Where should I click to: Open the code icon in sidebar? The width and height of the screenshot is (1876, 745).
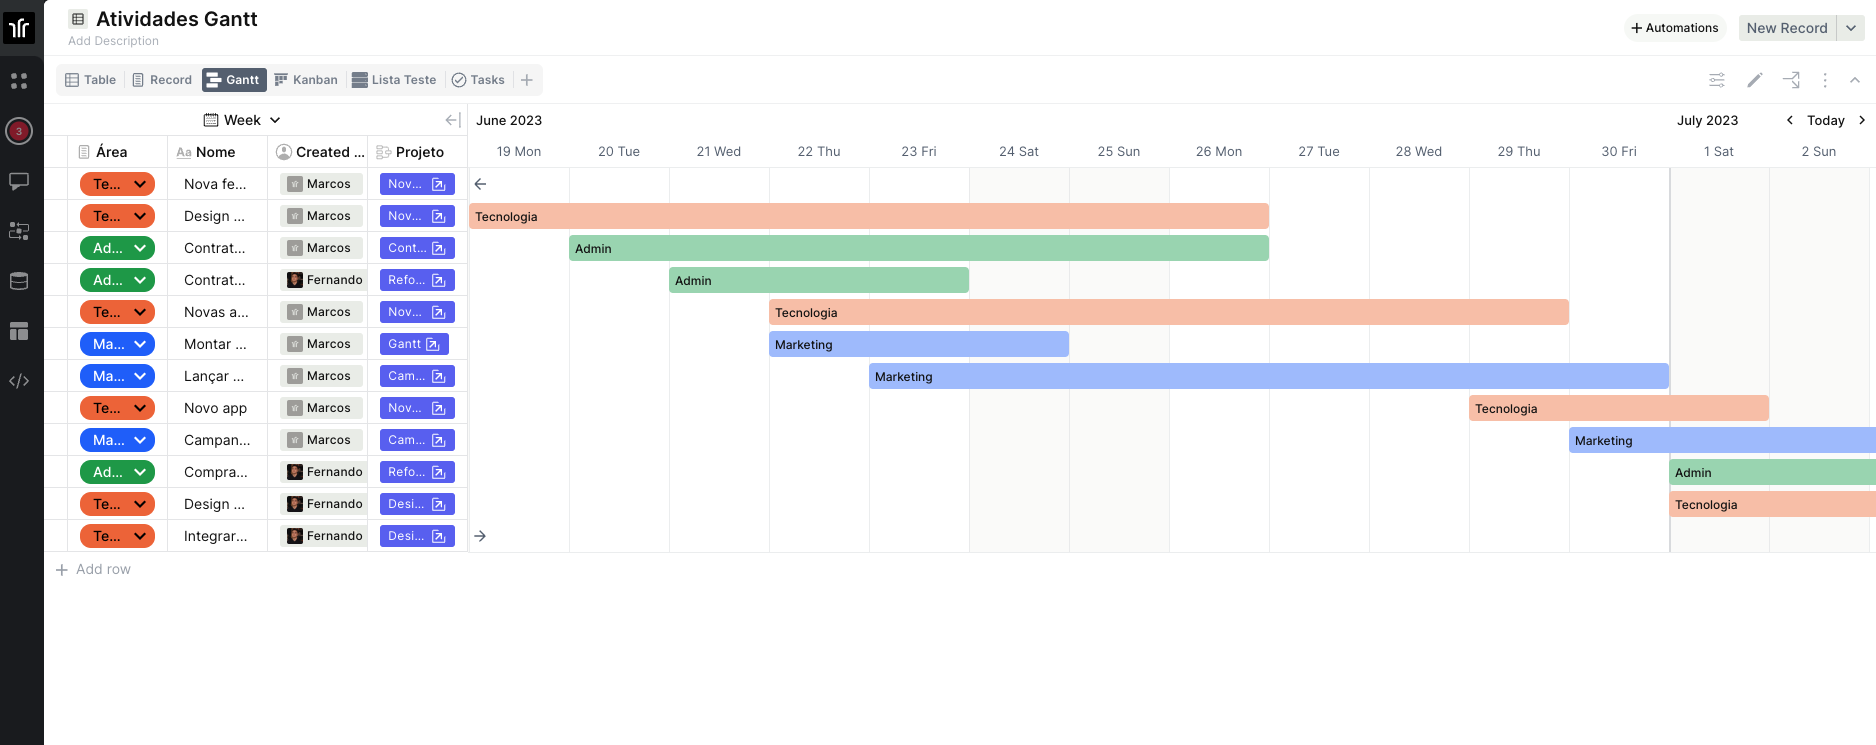point(19,381)
